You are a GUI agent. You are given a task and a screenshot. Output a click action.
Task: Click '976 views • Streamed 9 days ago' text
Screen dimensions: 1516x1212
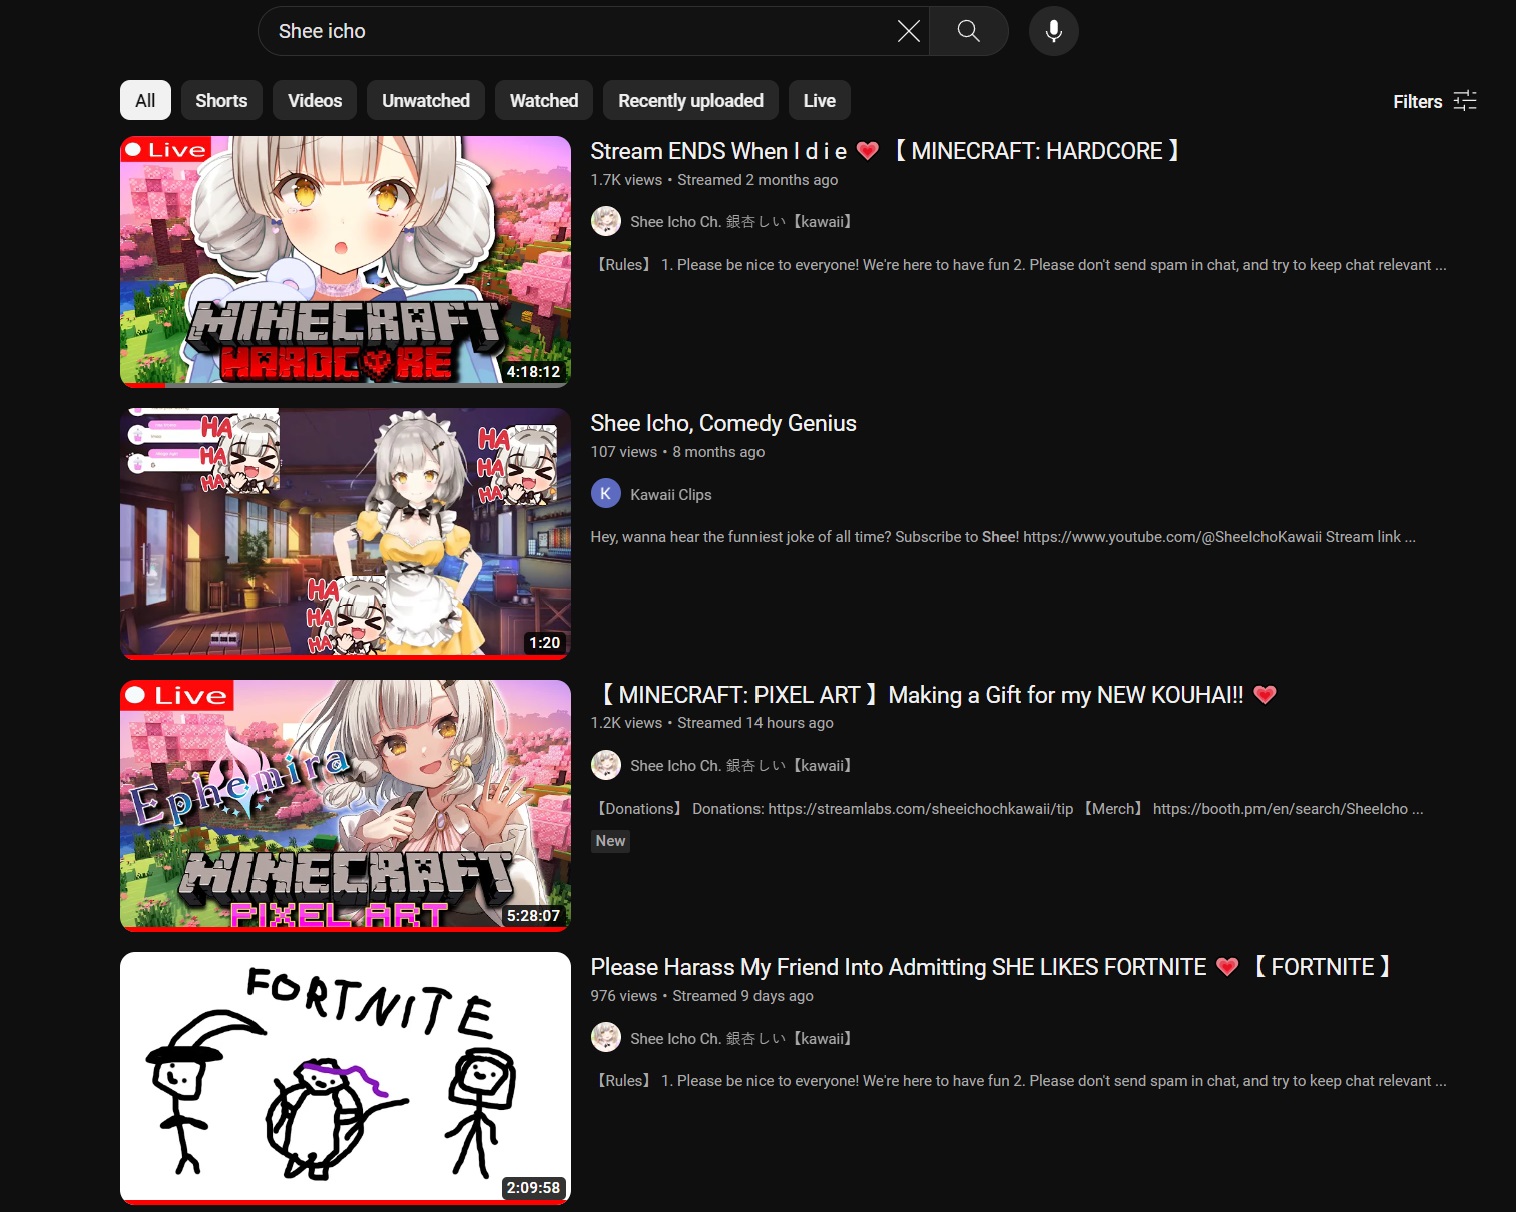(x=702, y=996)
